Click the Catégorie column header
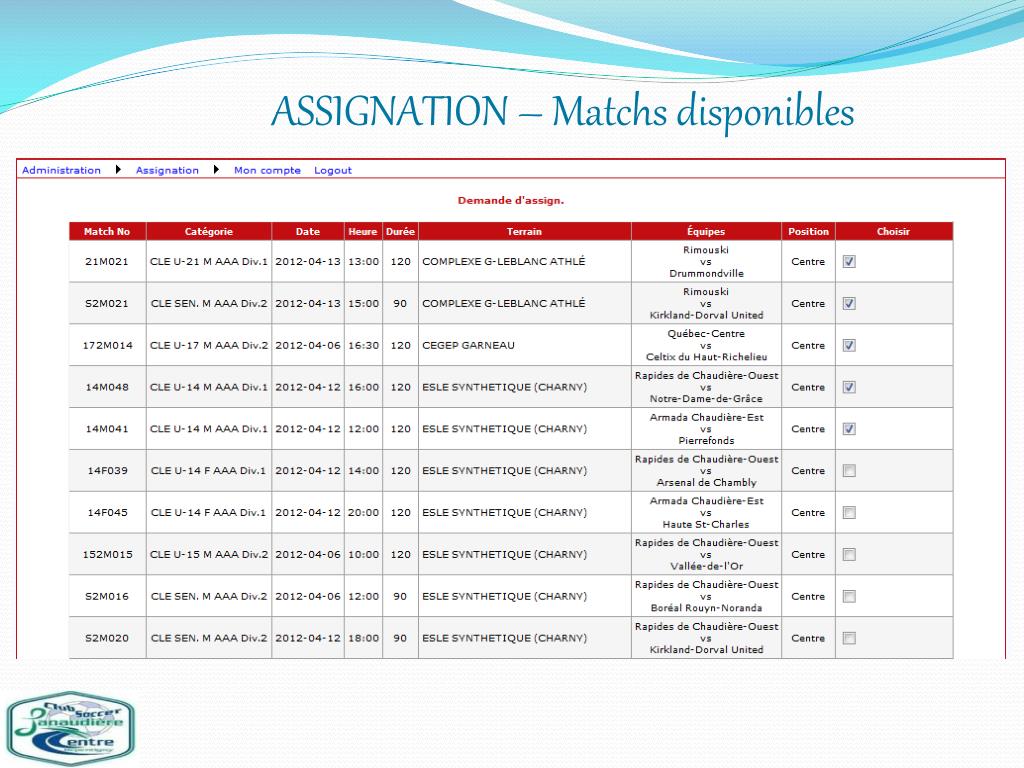 click(x=208, y=231)
